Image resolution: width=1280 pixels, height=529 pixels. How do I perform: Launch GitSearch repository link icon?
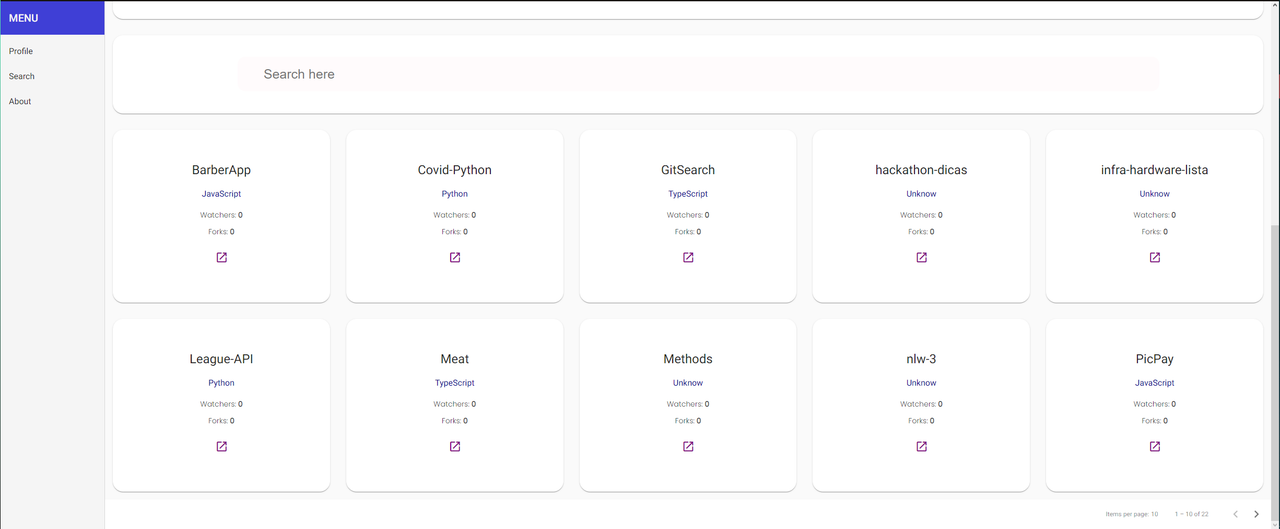click(688, 257)
